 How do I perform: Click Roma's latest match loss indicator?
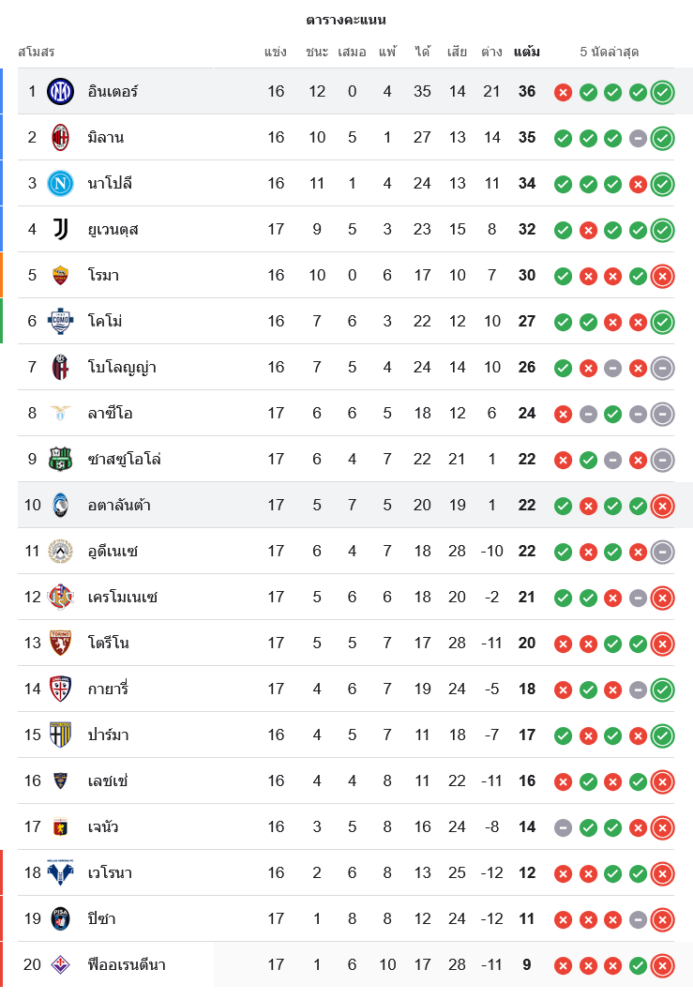pyautogui.click(x=662, y=276)
